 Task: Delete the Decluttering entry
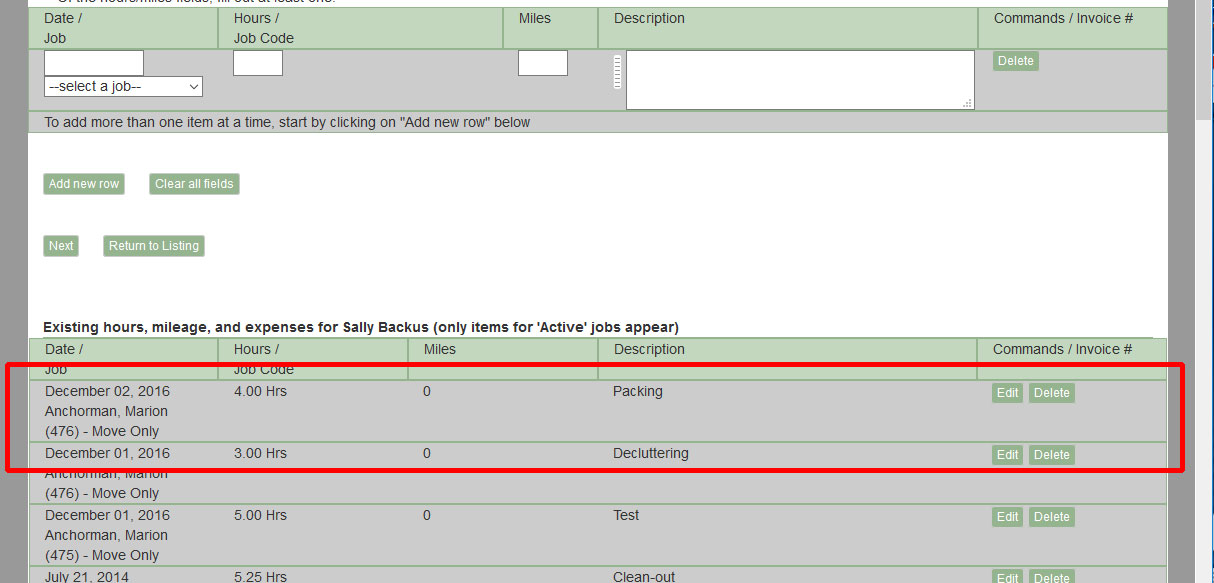point(1052,455)
